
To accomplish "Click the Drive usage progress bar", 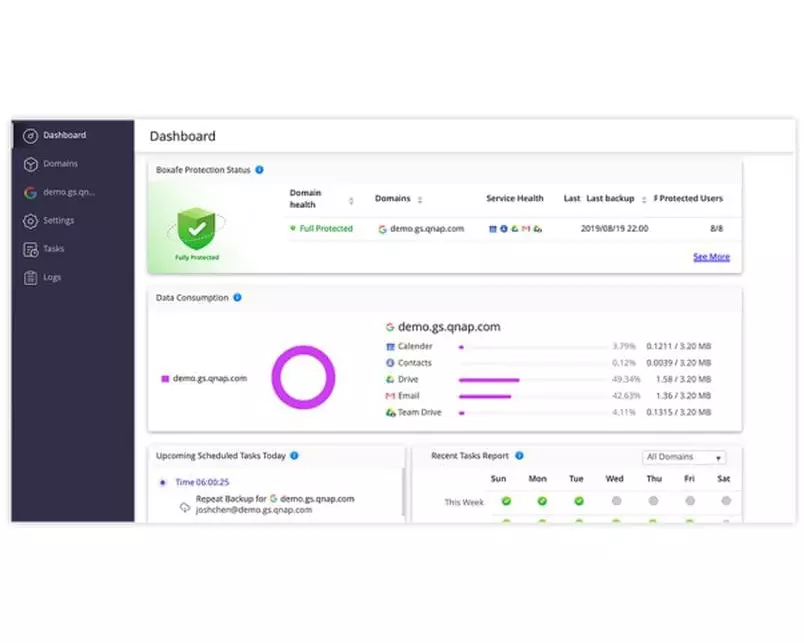I will [x=489, y=380].
